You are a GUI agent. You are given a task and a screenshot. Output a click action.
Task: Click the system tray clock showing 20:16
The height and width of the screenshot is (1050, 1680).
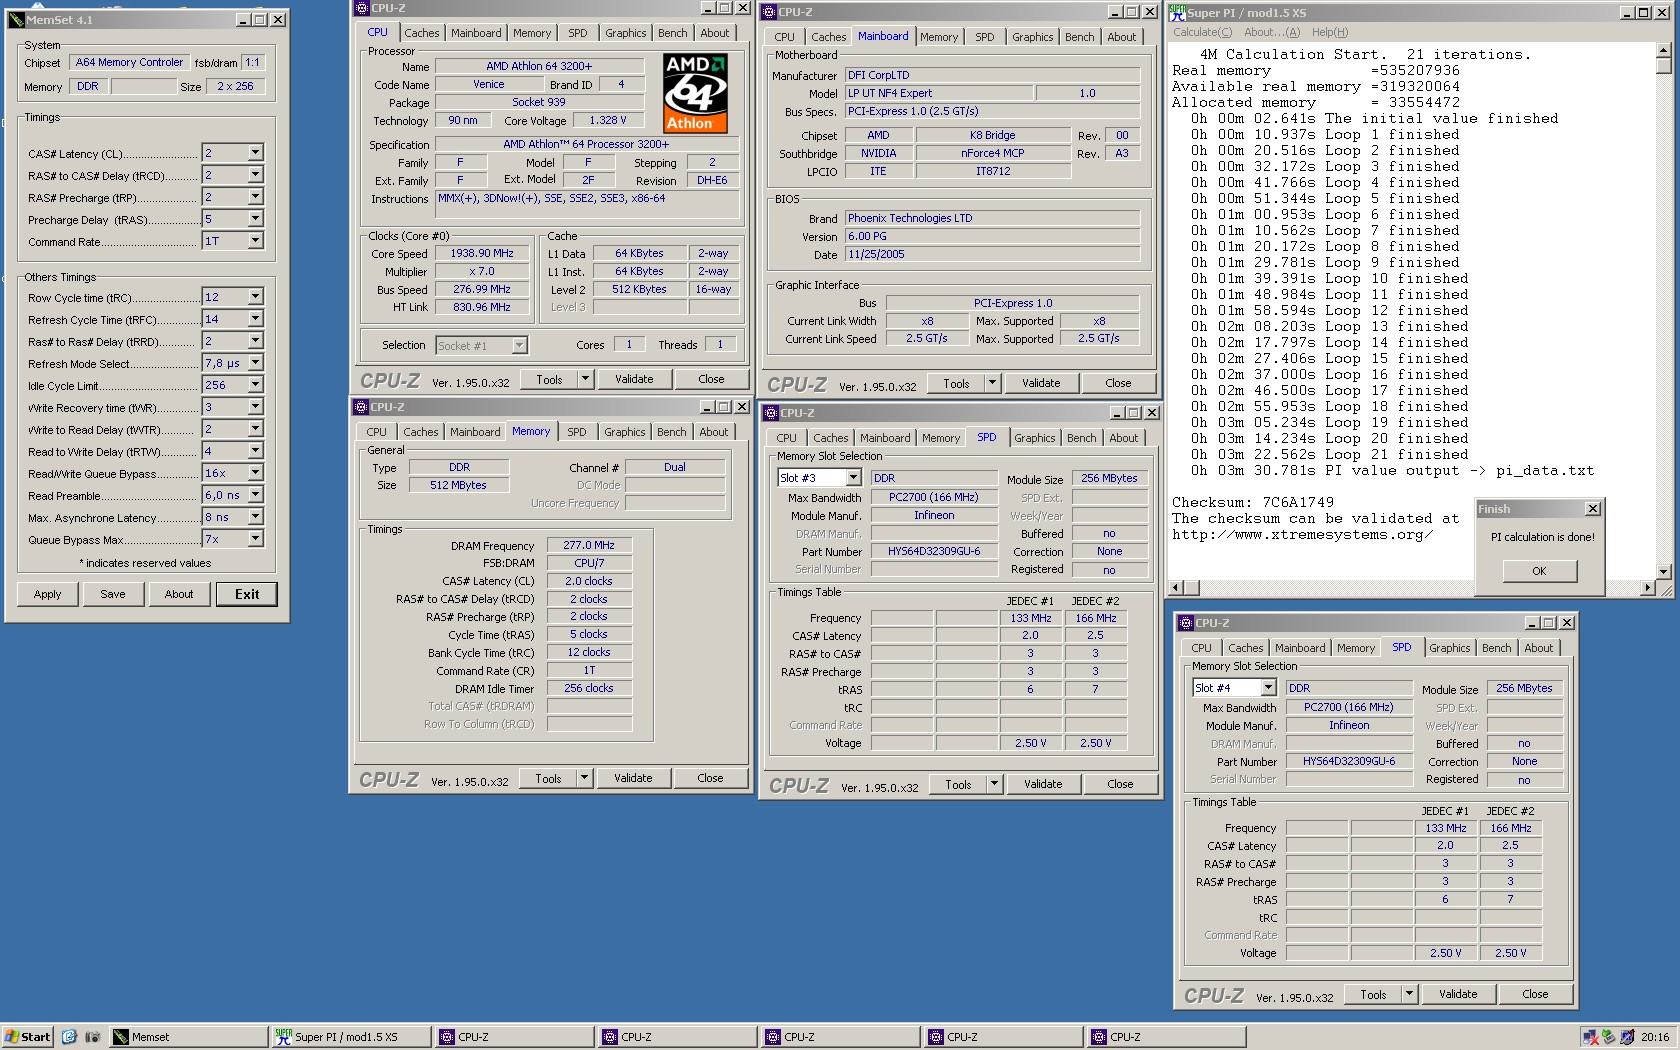click(x=1655, y=1037)
